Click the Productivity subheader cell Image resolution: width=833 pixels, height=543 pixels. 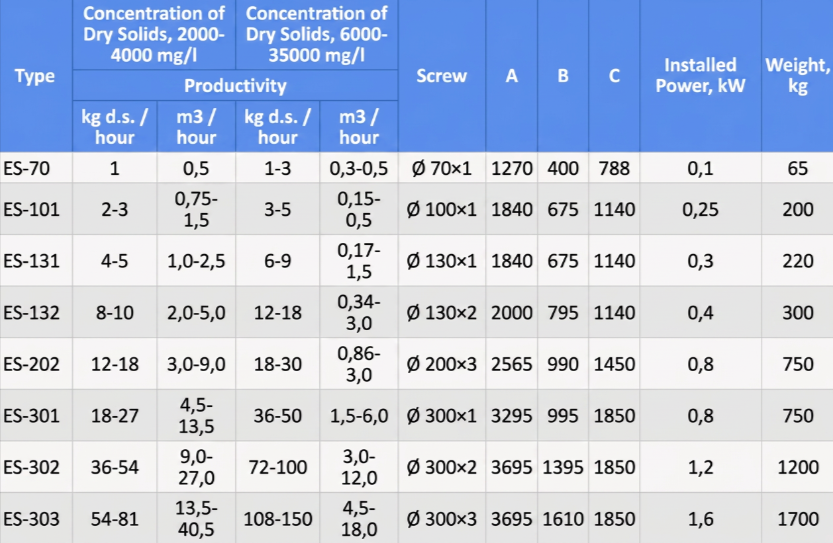[235, 85]
